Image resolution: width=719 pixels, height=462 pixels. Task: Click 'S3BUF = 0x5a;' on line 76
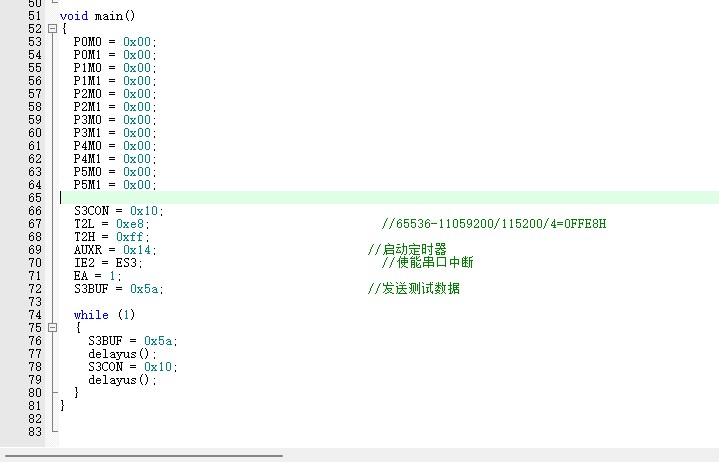(133, 341)
